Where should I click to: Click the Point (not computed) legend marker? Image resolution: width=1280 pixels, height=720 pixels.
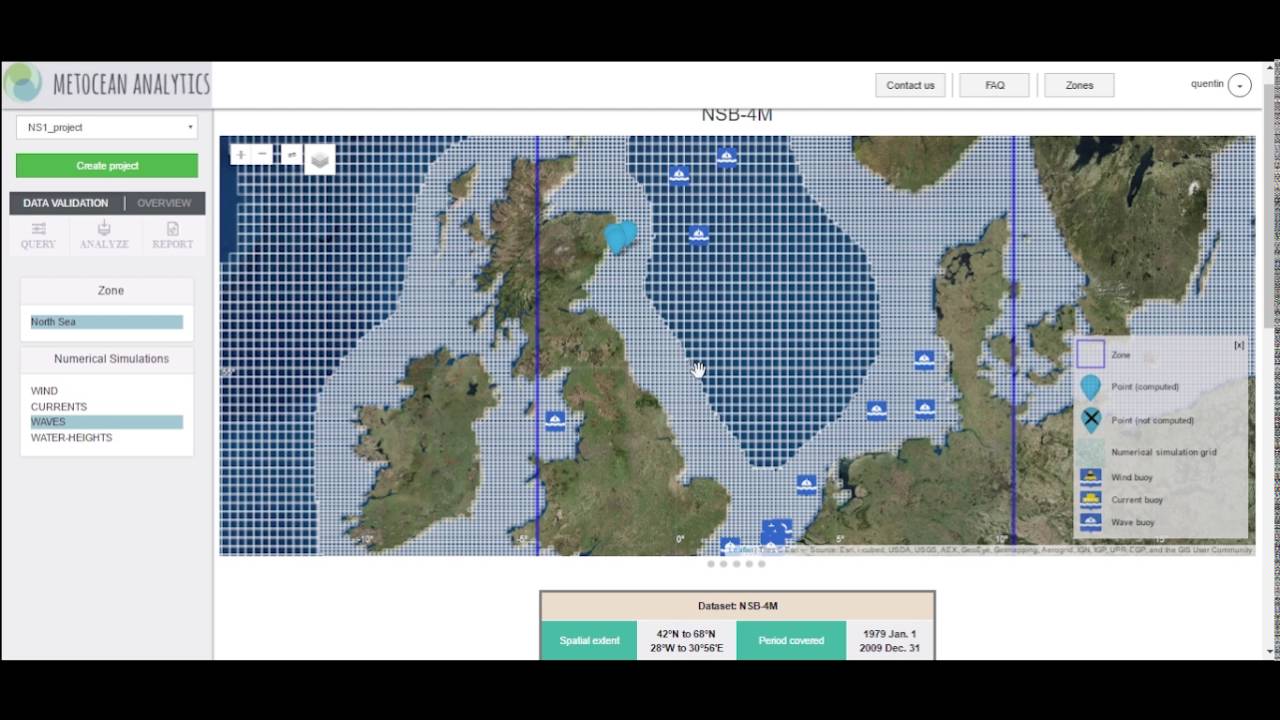[1091, 419]
